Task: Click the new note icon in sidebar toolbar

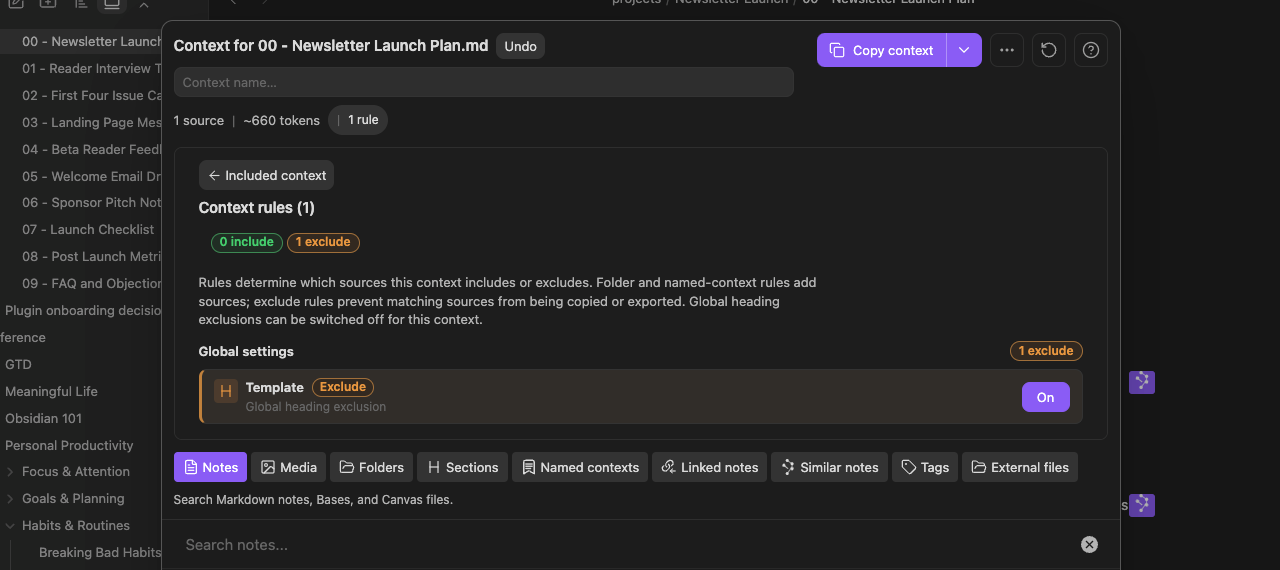Action: click(x=16, y=4)
